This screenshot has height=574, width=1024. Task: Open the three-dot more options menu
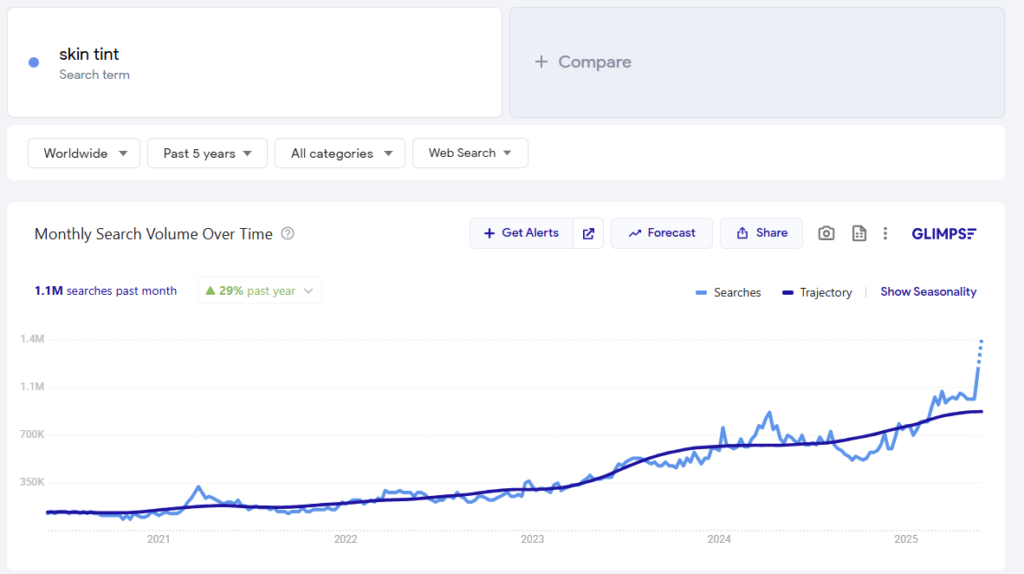point(886,233)
